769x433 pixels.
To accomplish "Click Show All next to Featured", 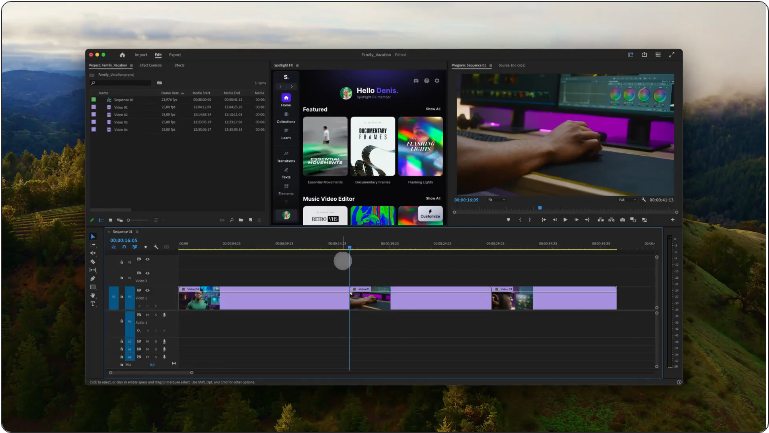I will 432,109.
